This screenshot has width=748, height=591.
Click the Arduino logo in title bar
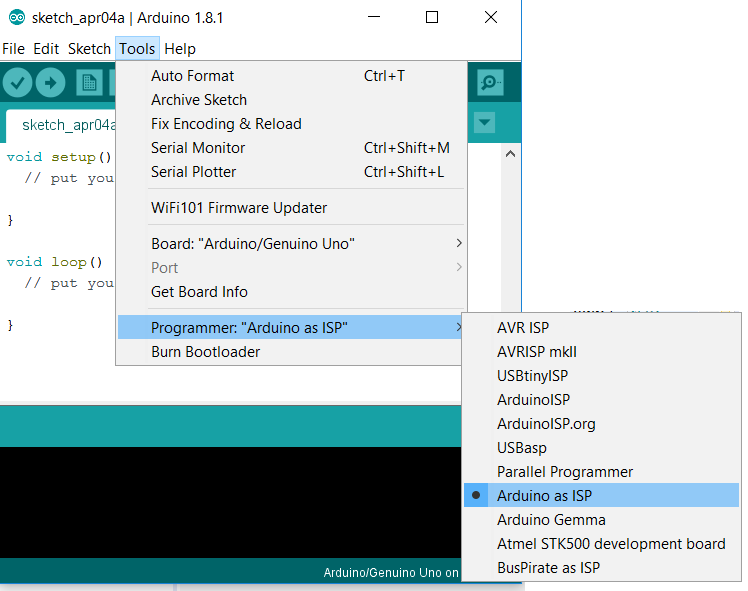tap(17, 18)
